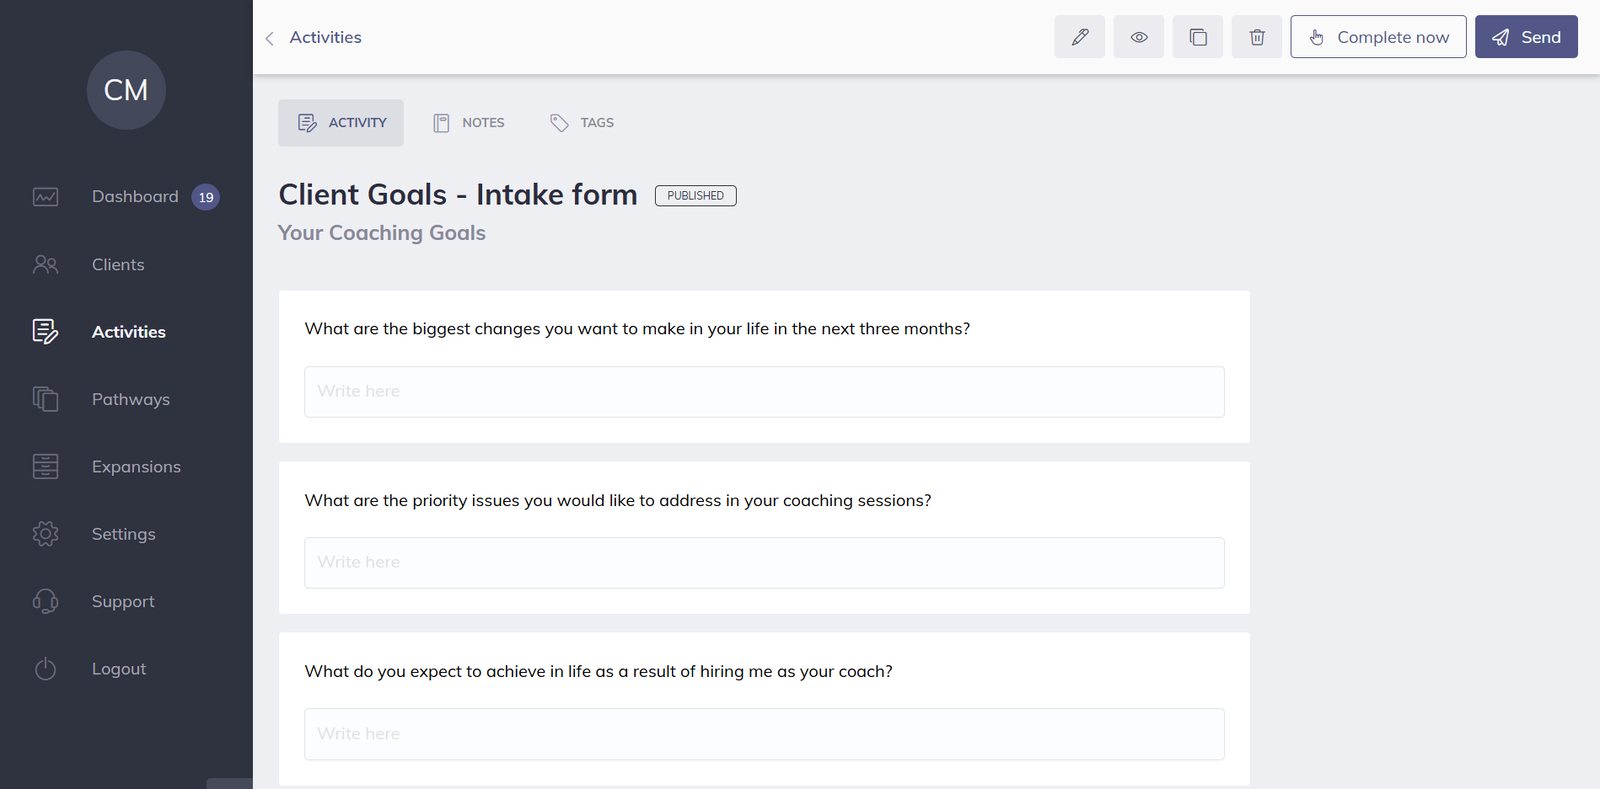Screen dimensions: 1600x789
Task: Open Pathways in sidebar
Action: point(131,399)
